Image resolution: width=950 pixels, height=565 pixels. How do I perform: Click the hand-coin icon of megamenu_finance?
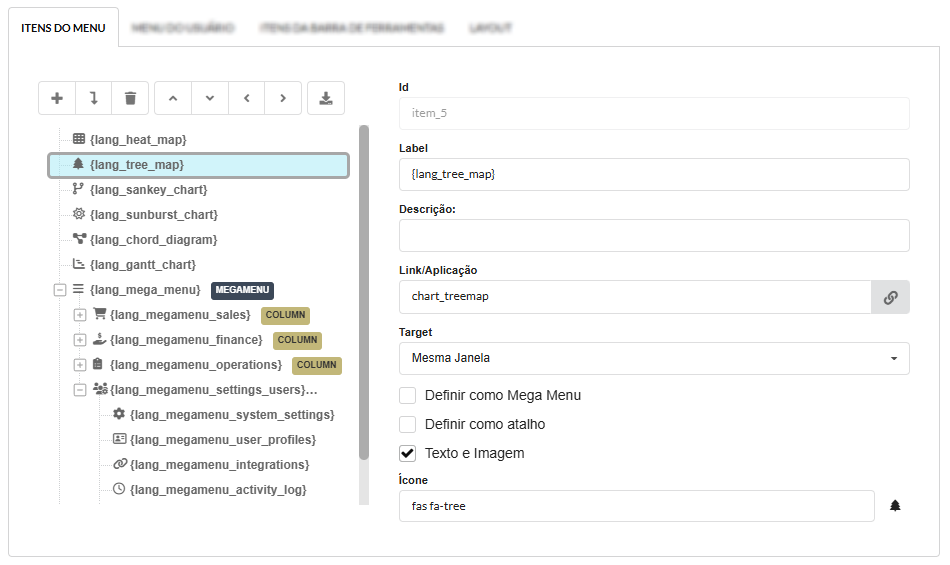99,339
